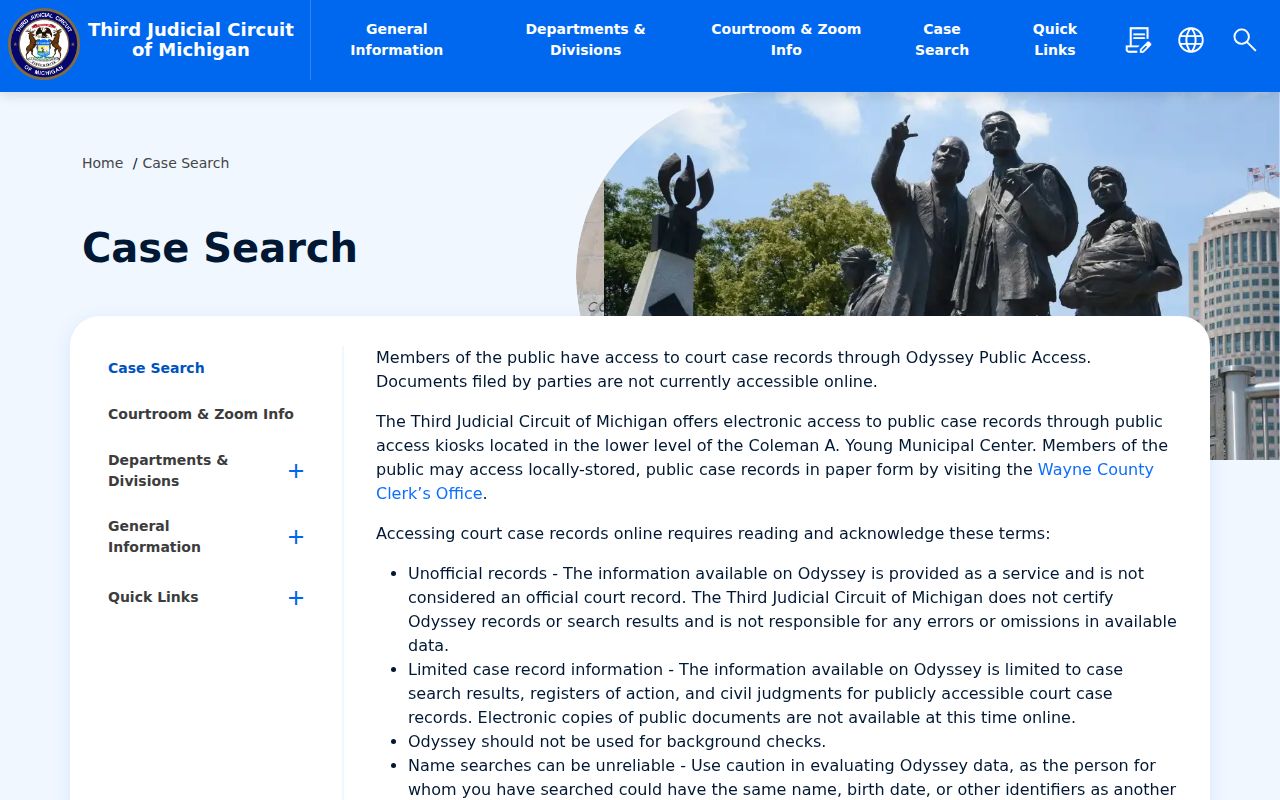Open the General Information top menu
The height and width of the screenshot is (800, 1280).
click(397, 40)
